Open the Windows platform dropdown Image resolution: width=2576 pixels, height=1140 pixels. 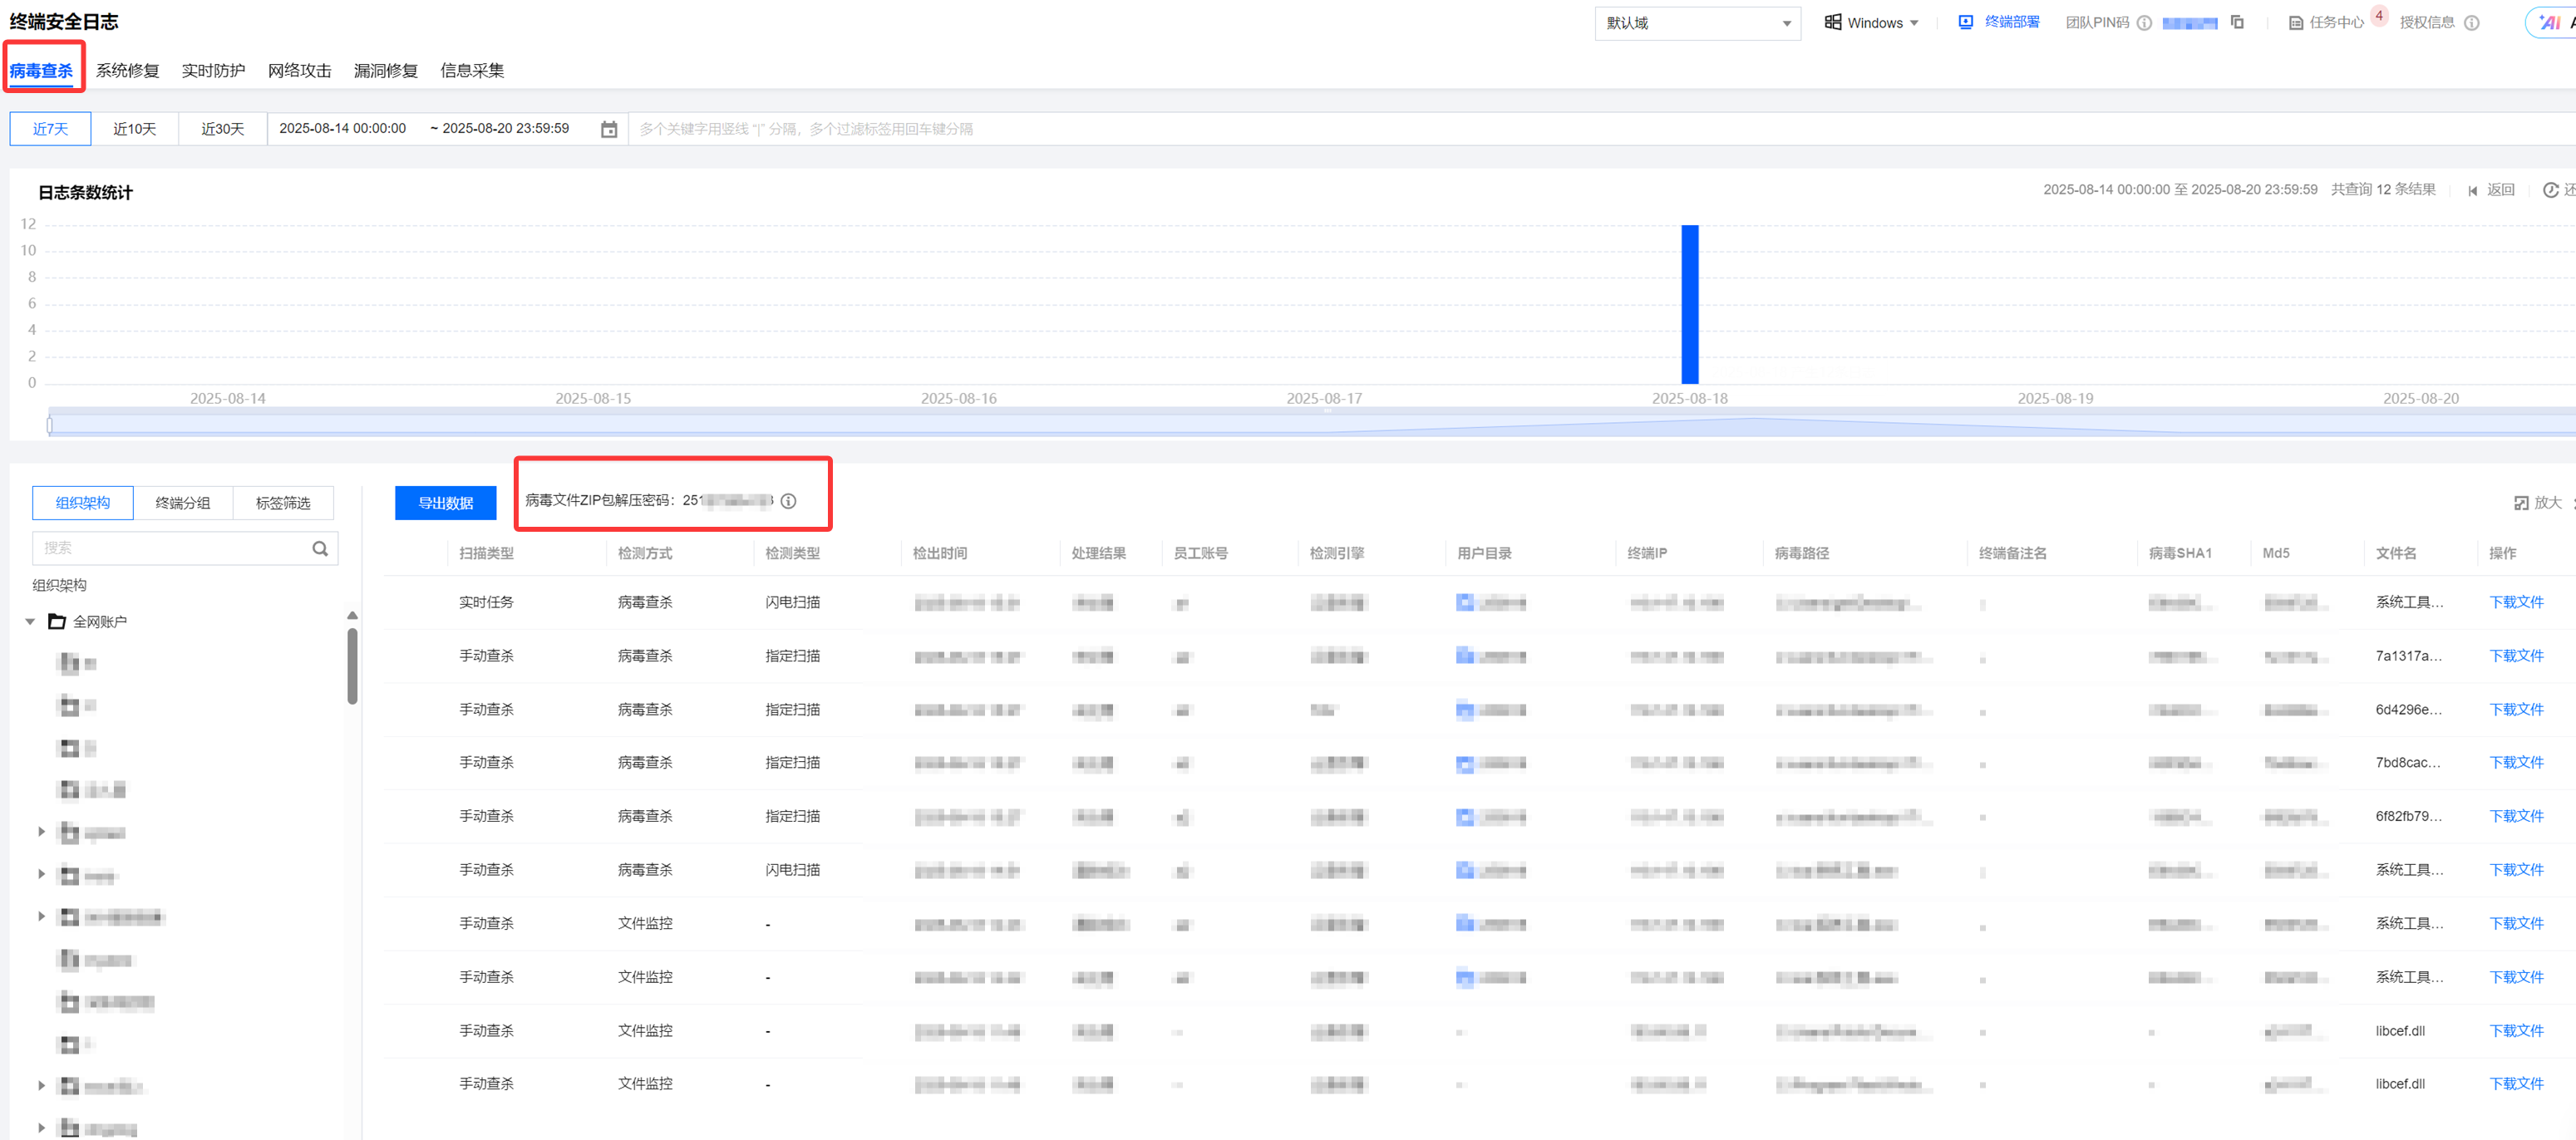(x=1871, y=23)
